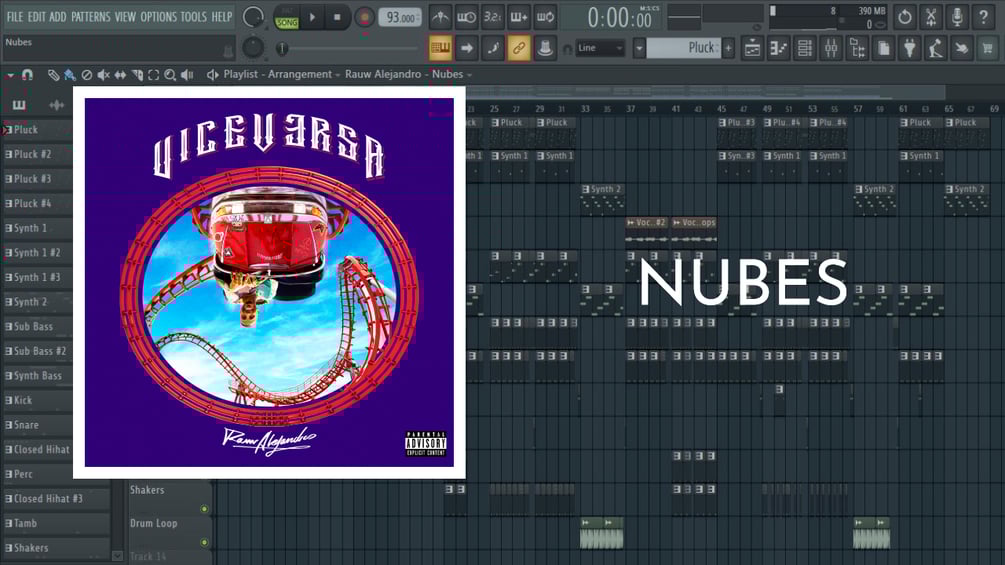This screenshot has width=1005, height=565.
Task: Open the plugin picker plug icon
Action: coord(910,48)
